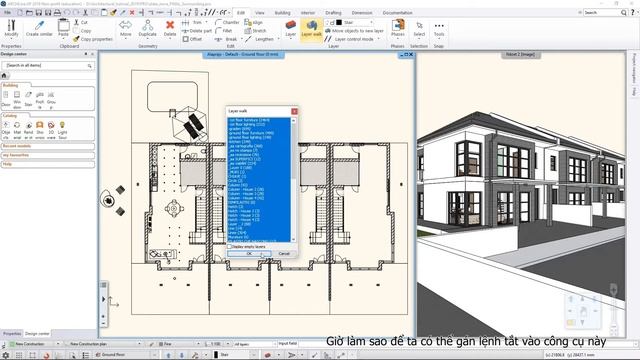Click OK in Layer walk dialog
Viewport: 640px width, 360px height.
click(x=249, y=253)
